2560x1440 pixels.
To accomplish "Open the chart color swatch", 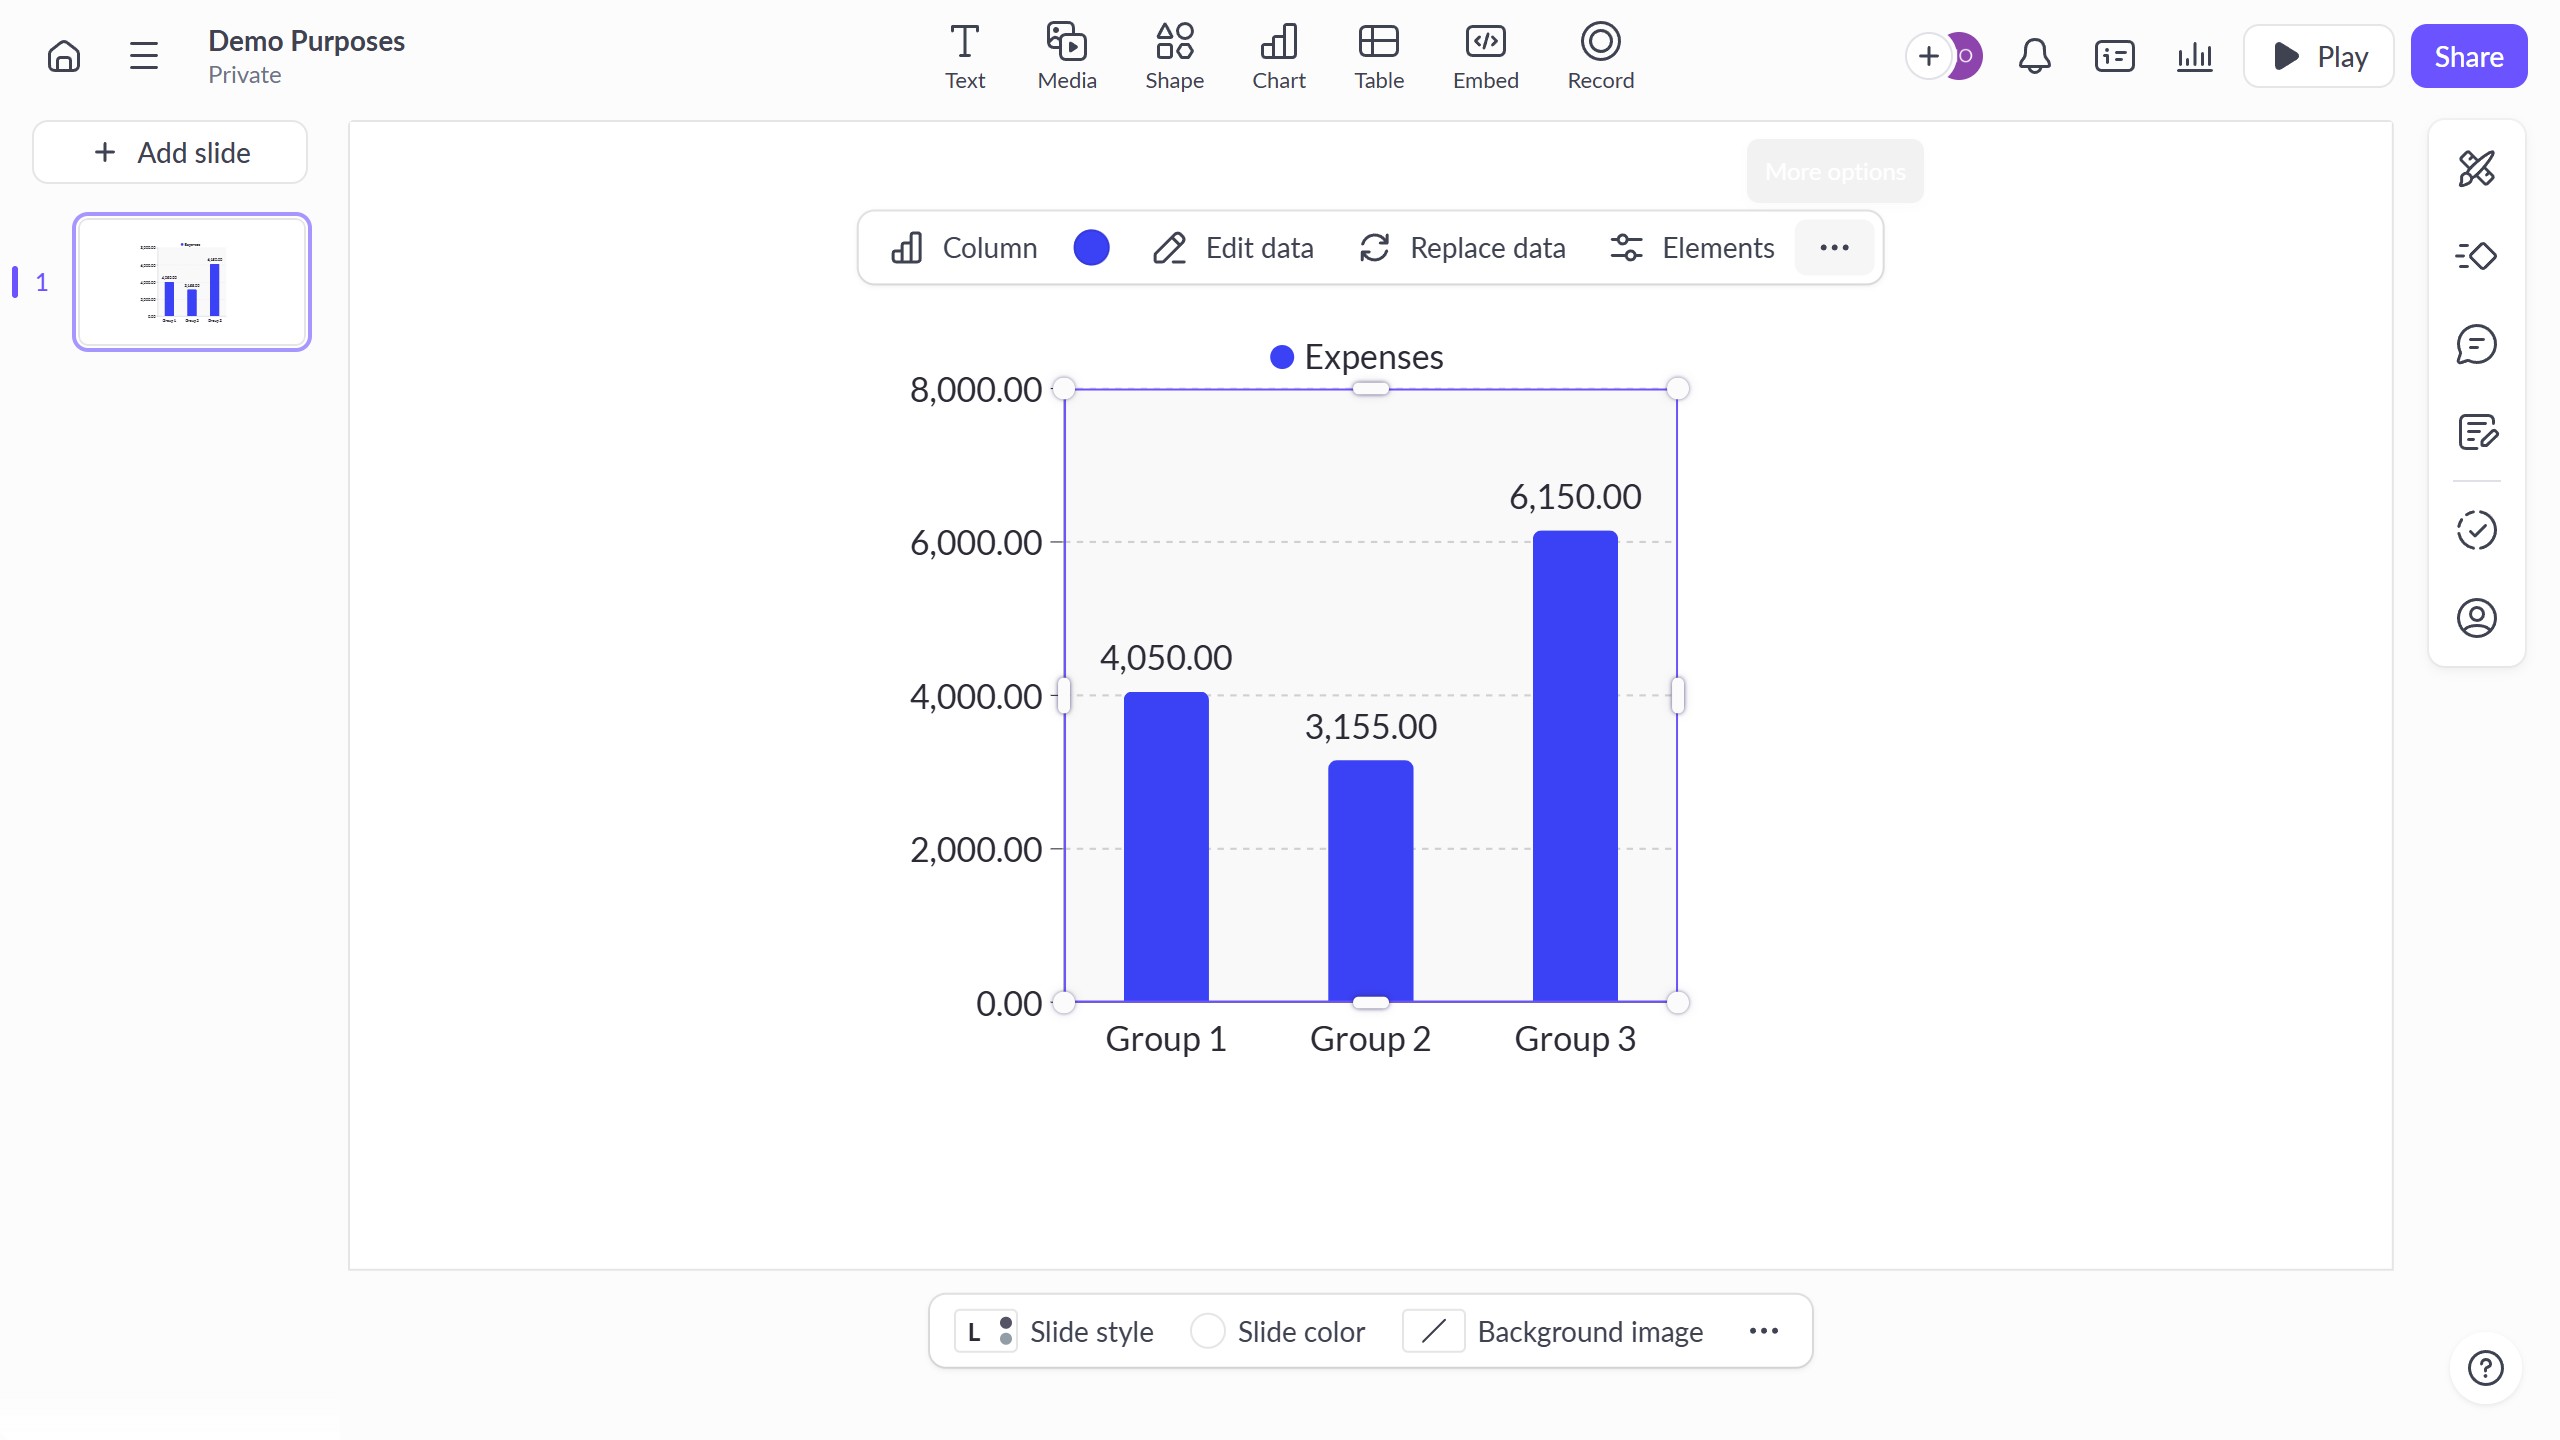I will tap(1091, 248).
